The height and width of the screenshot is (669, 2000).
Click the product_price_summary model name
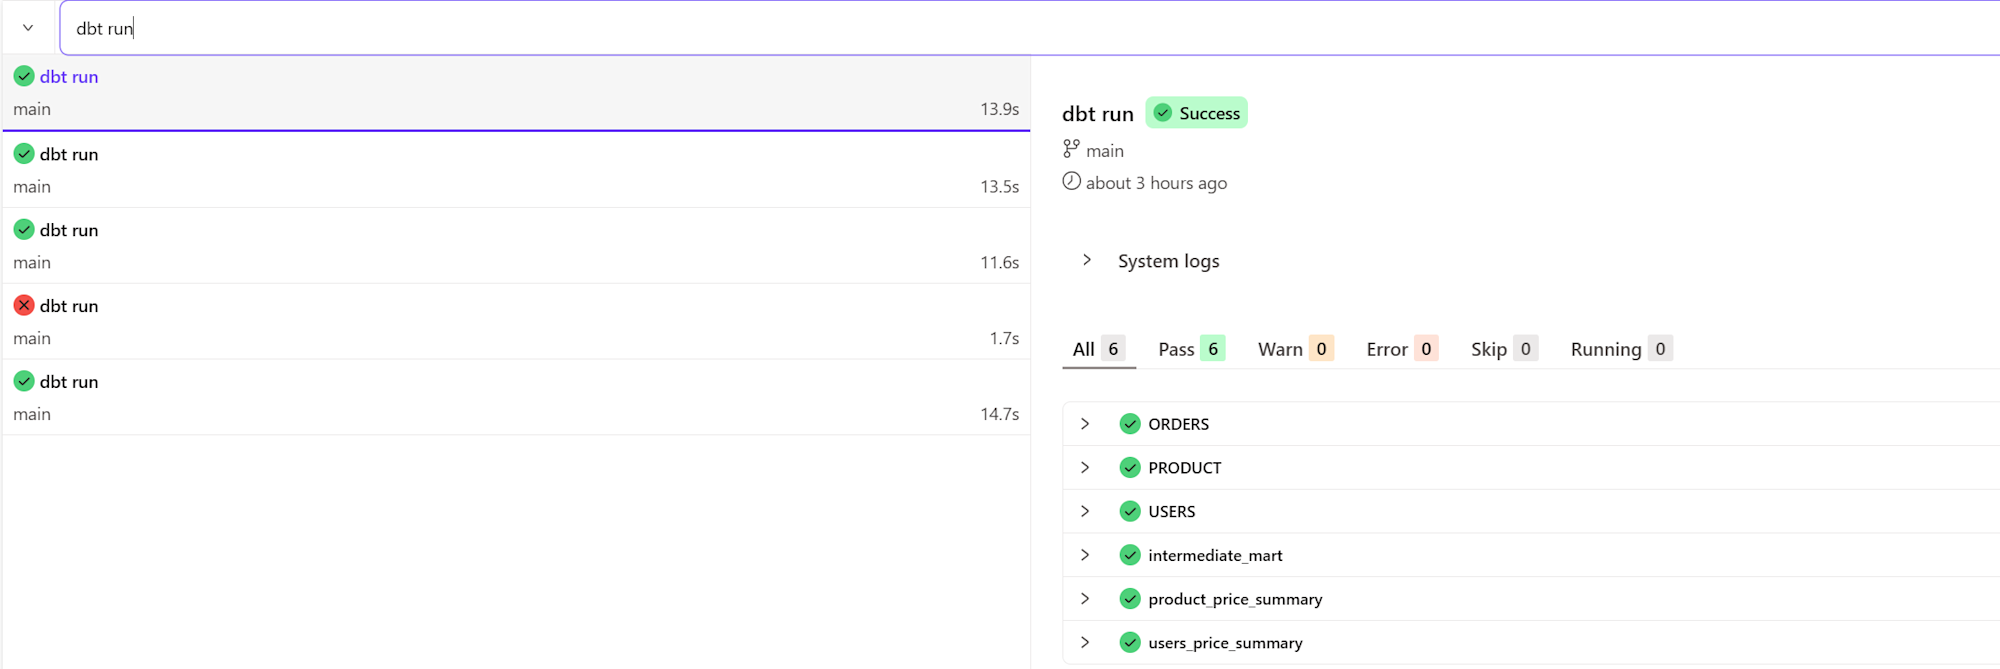point(1235,600)
